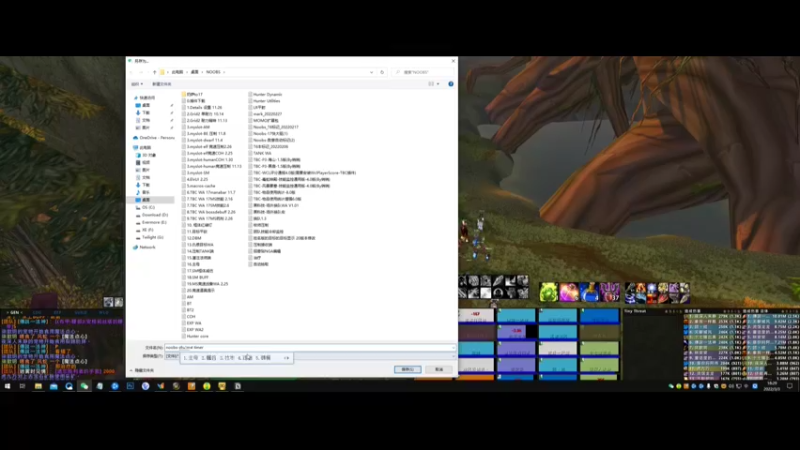
Task: Click the Cancel button
Action: pyautogui.click(x=439, y=369)
